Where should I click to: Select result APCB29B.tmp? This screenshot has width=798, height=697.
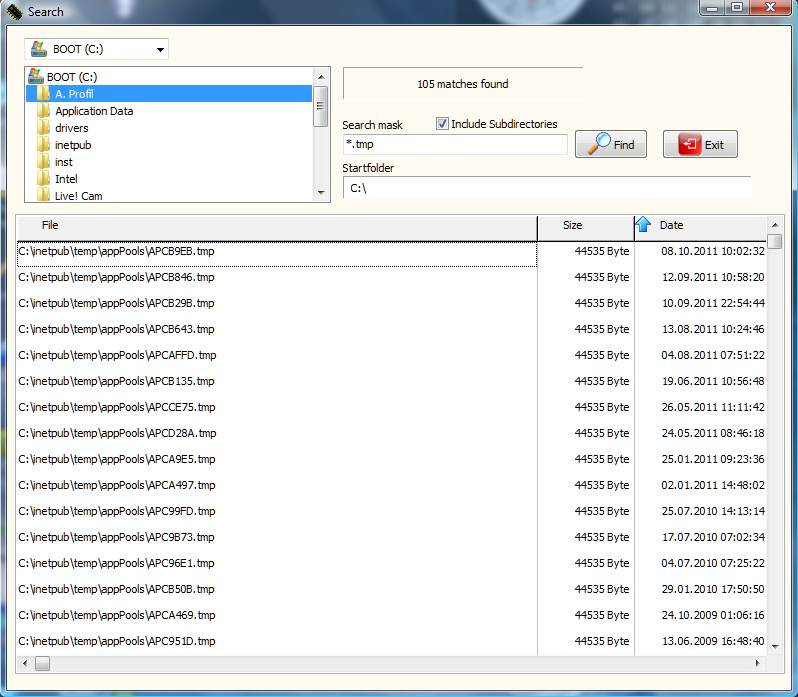(x=277, y=304)
